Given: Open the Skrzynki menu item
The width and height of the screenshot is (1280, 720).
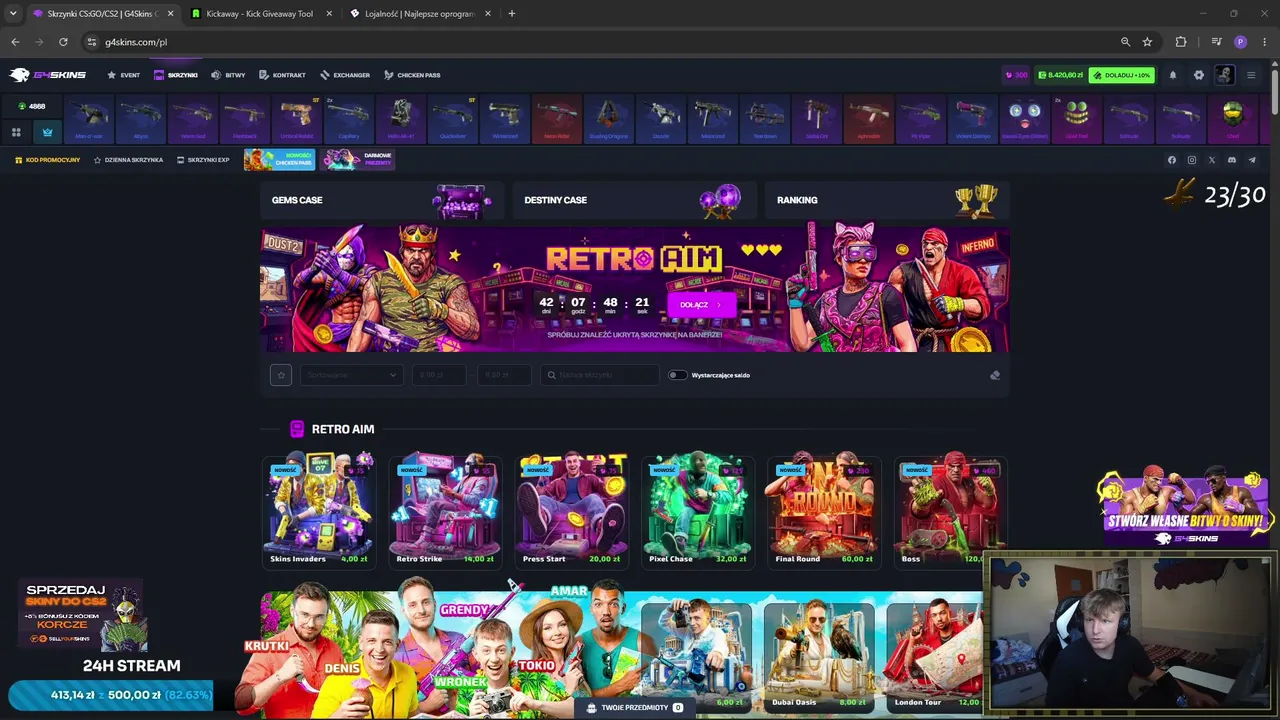Looking at the screenshot, I should pyautogui.click(x=176, y=75).
